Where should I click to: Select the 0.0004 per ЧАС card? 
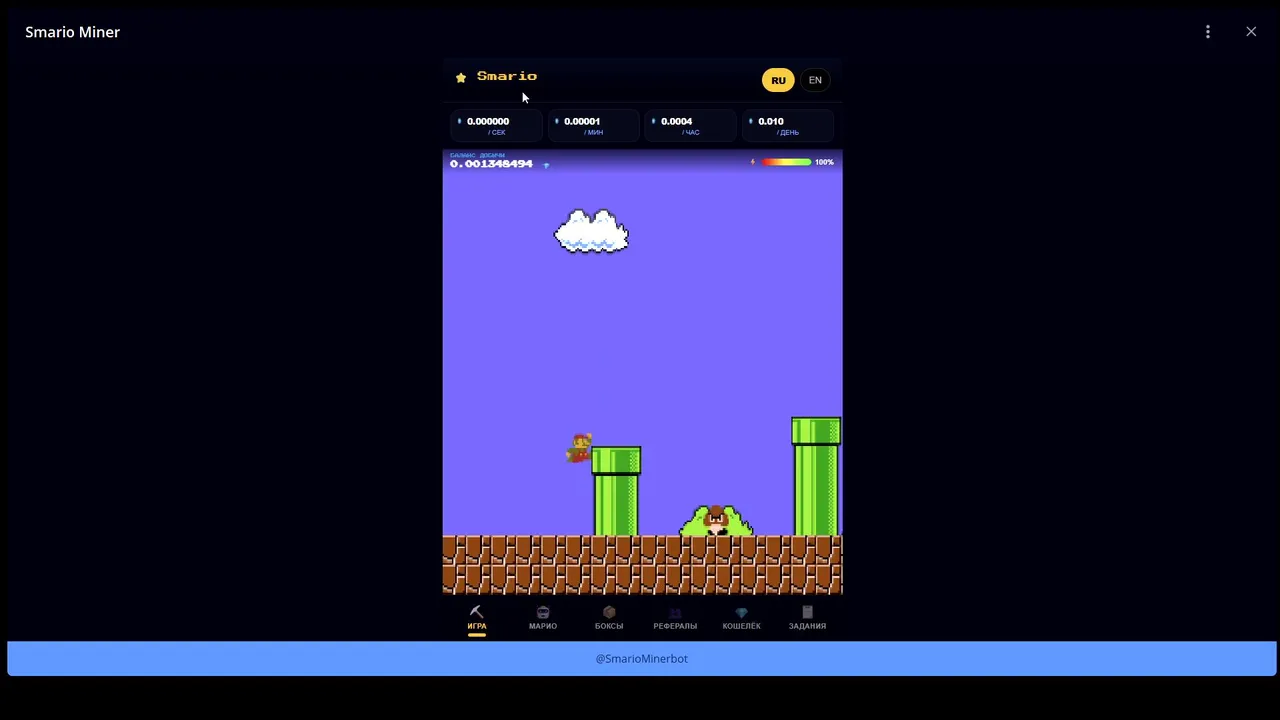tap(690, 125)
